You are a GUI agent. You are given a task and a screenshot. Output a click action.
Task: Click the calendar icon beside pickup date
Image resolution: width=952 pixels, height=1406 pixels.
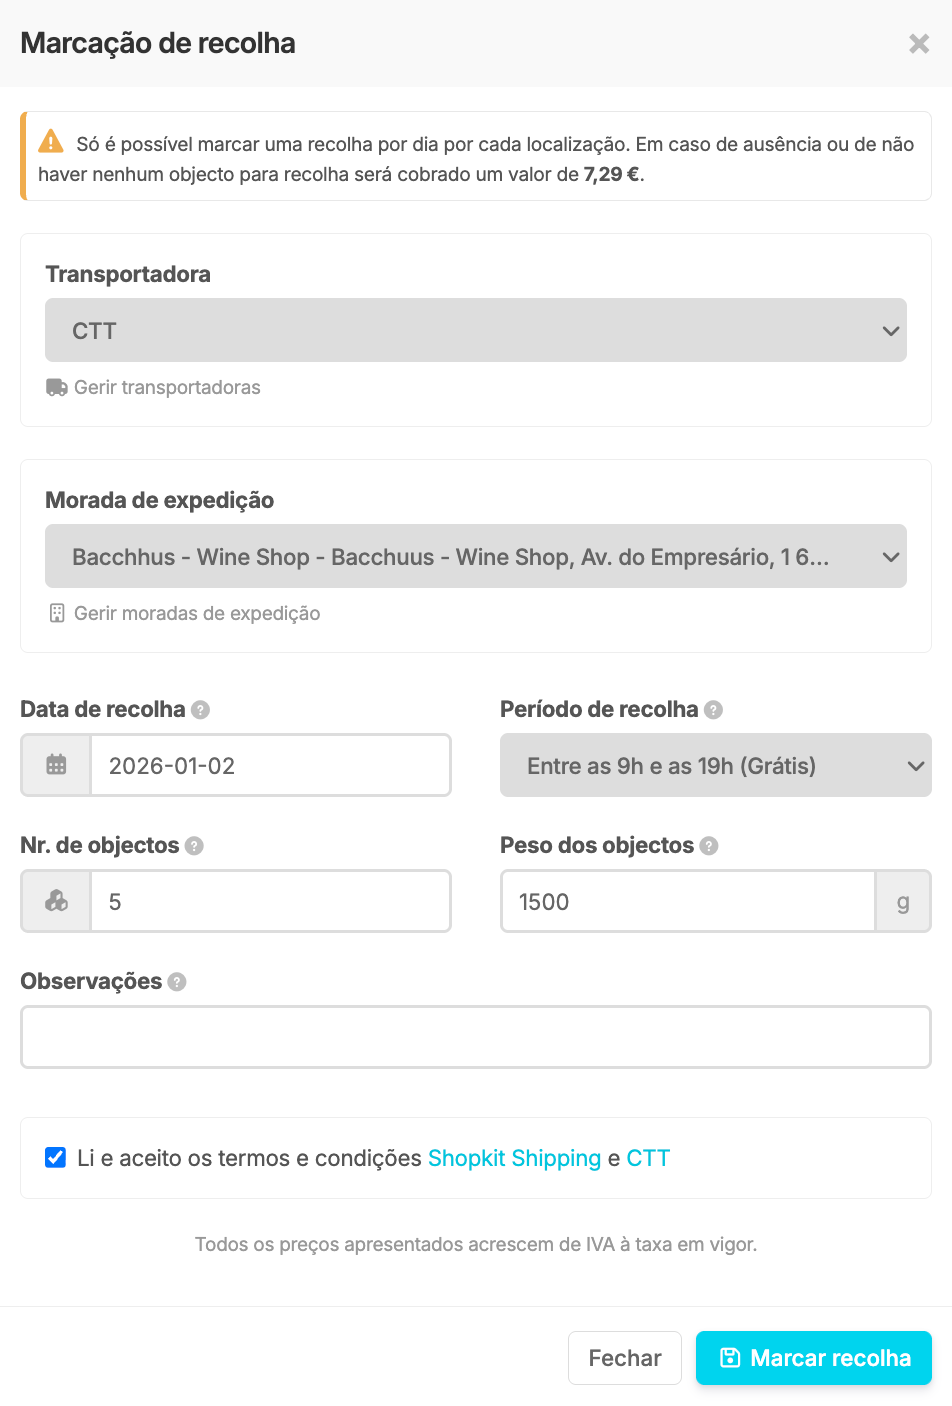(56, 765)
